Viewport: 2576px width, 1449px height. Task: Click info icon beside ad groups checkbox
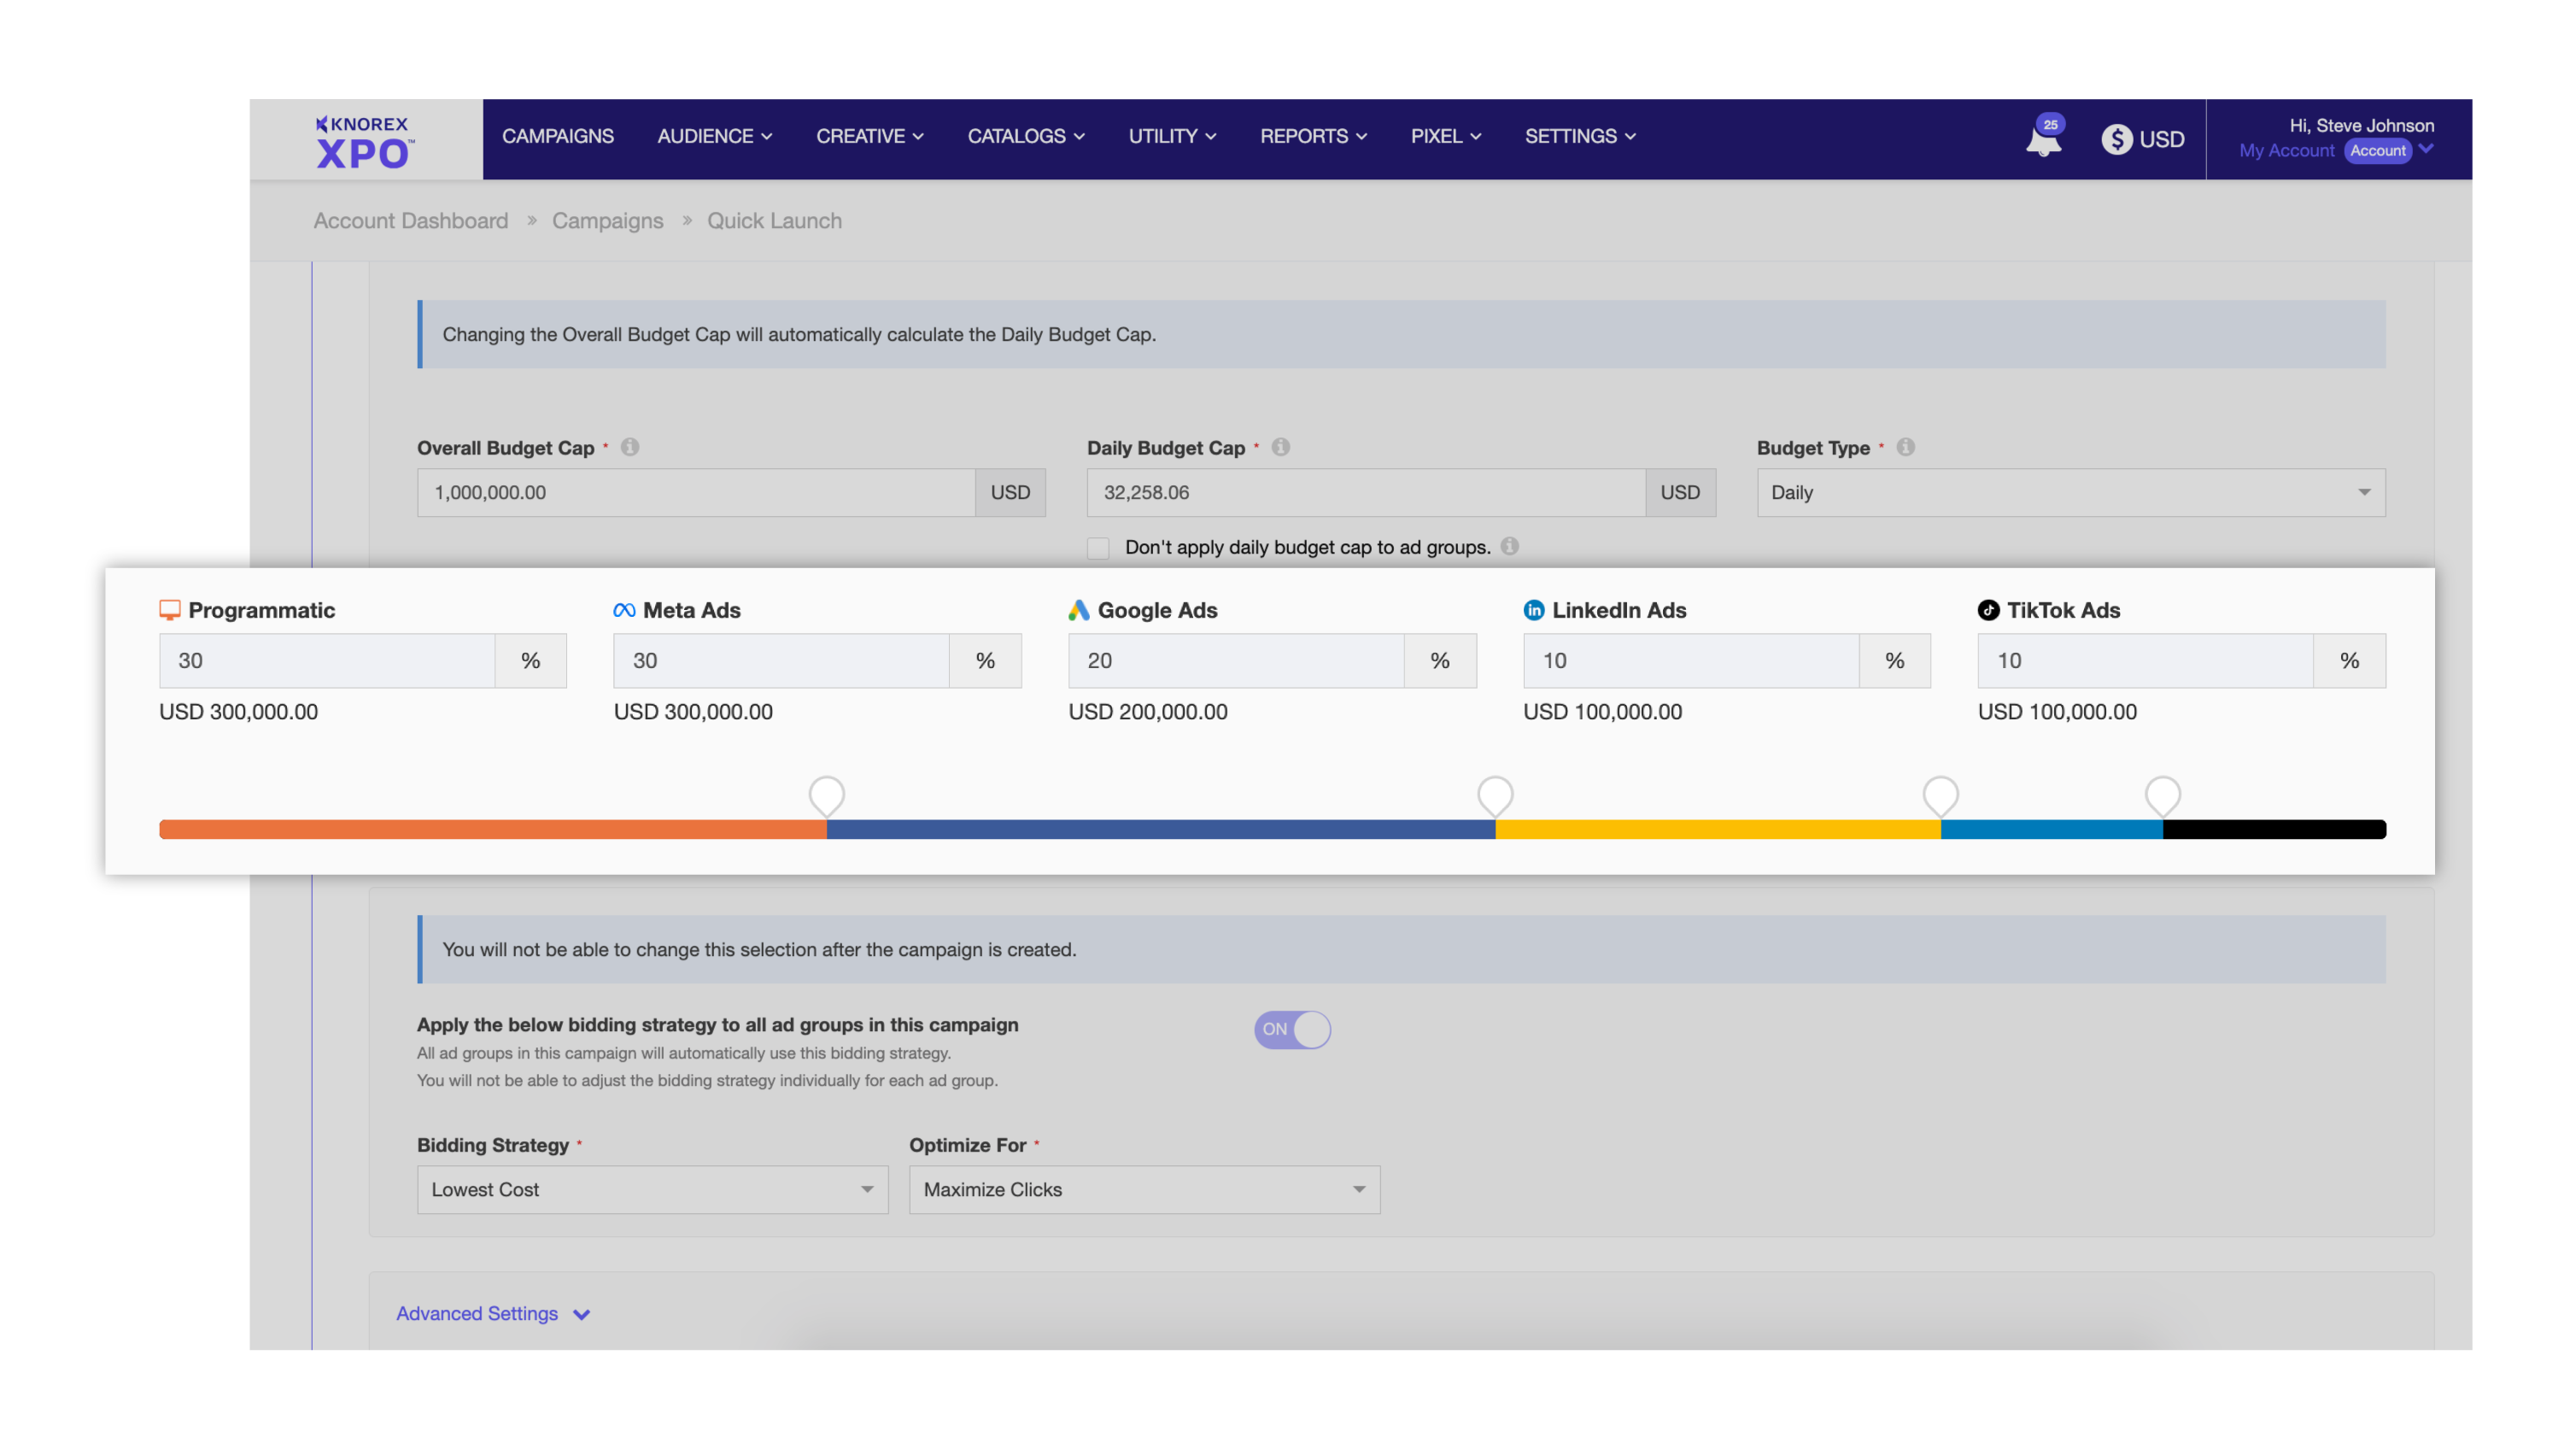pyautogui.click(x=1510, y=546)
